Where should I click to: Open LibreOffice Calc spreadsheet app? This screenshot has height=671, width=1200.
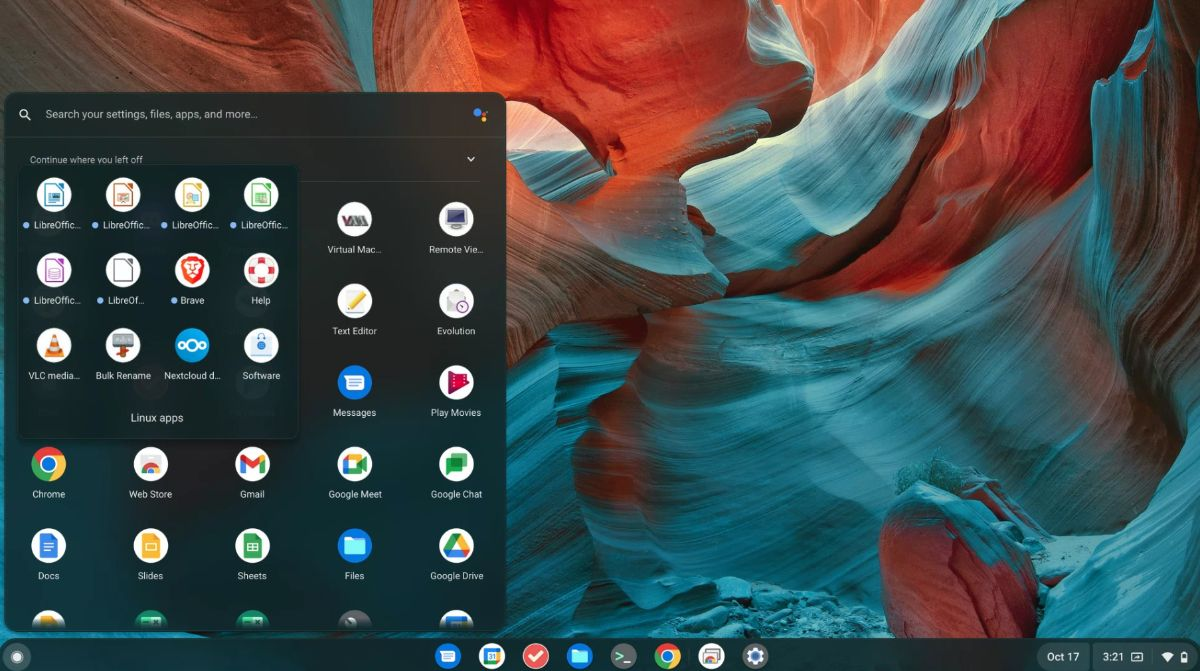pos(261,195)
